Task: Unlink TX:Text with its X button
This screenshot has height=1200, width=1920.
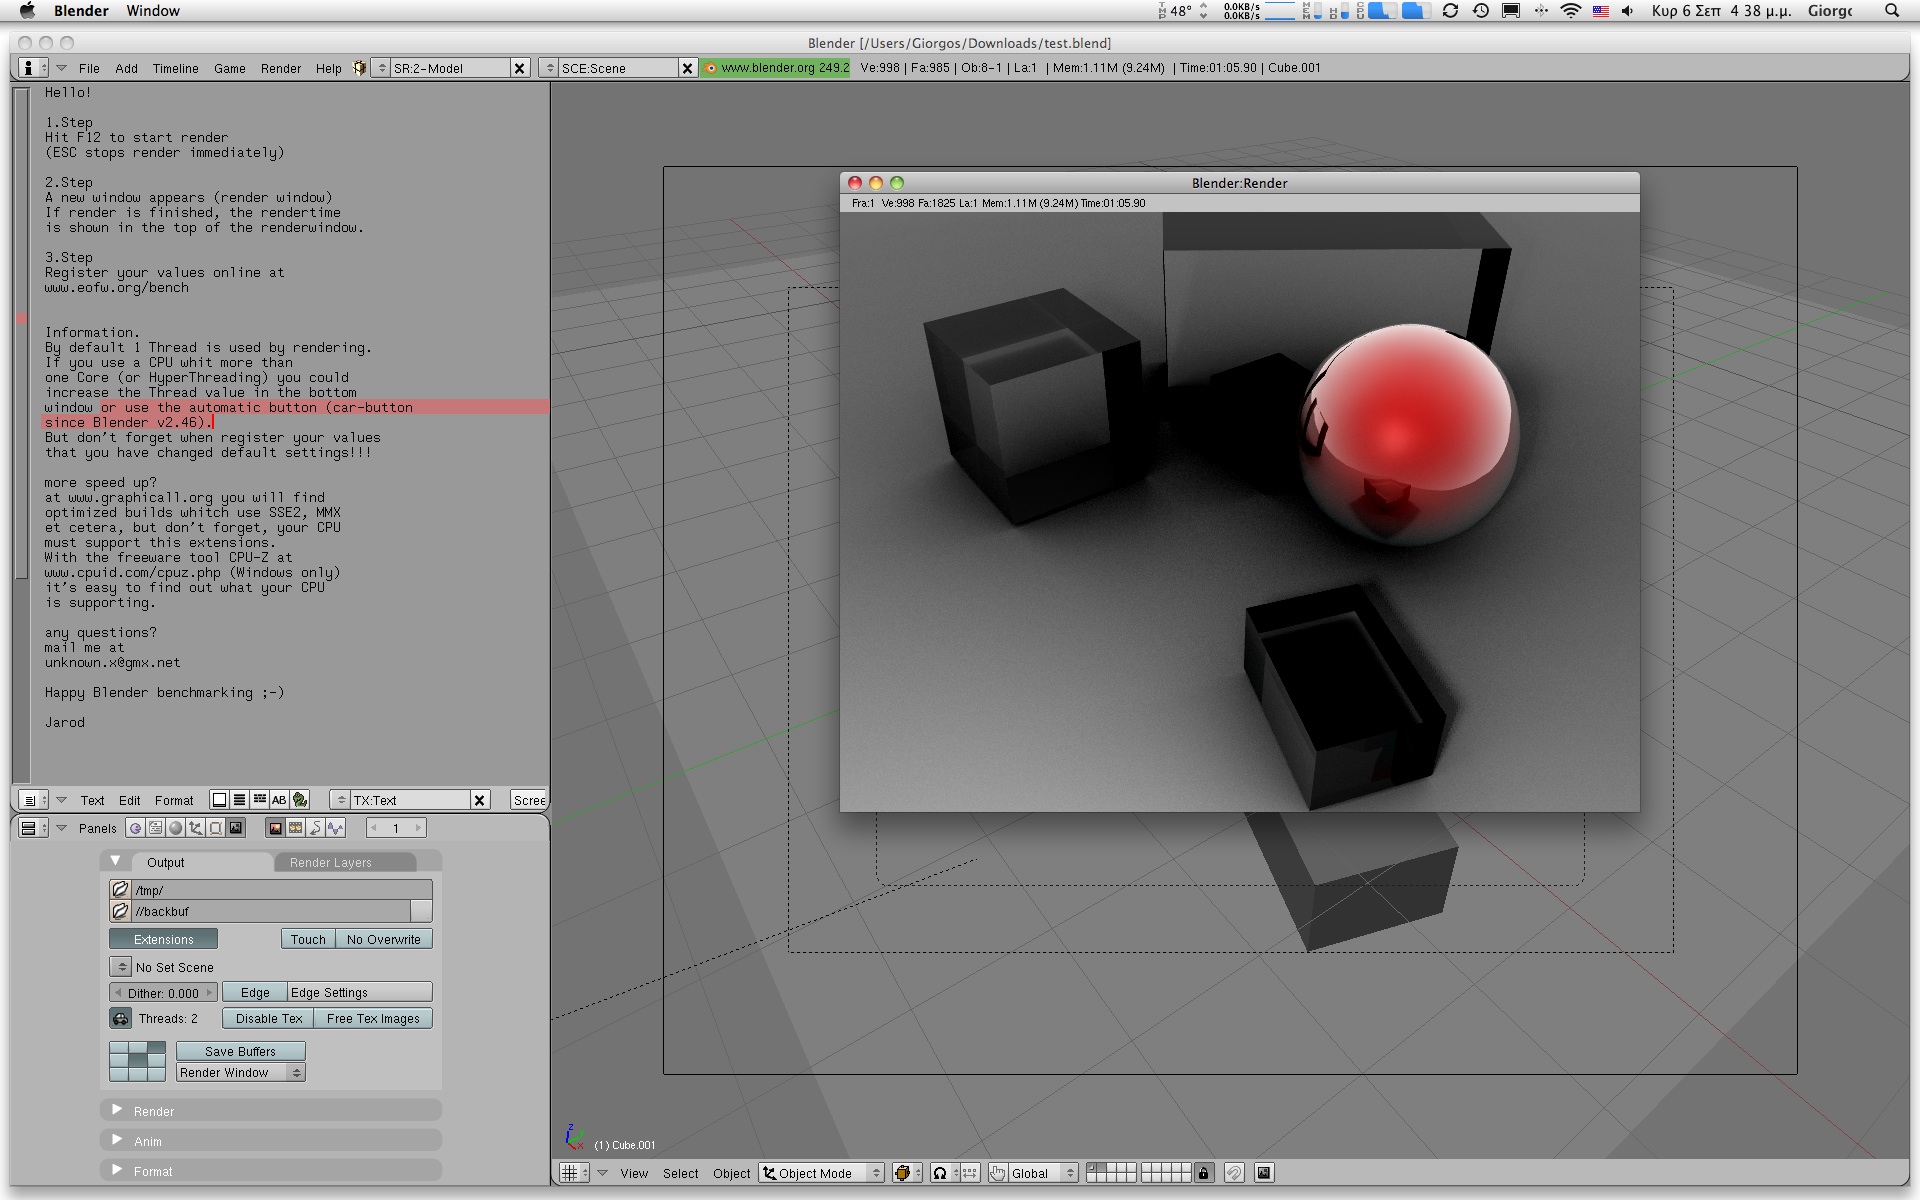Action: click(x=480, y=800)
